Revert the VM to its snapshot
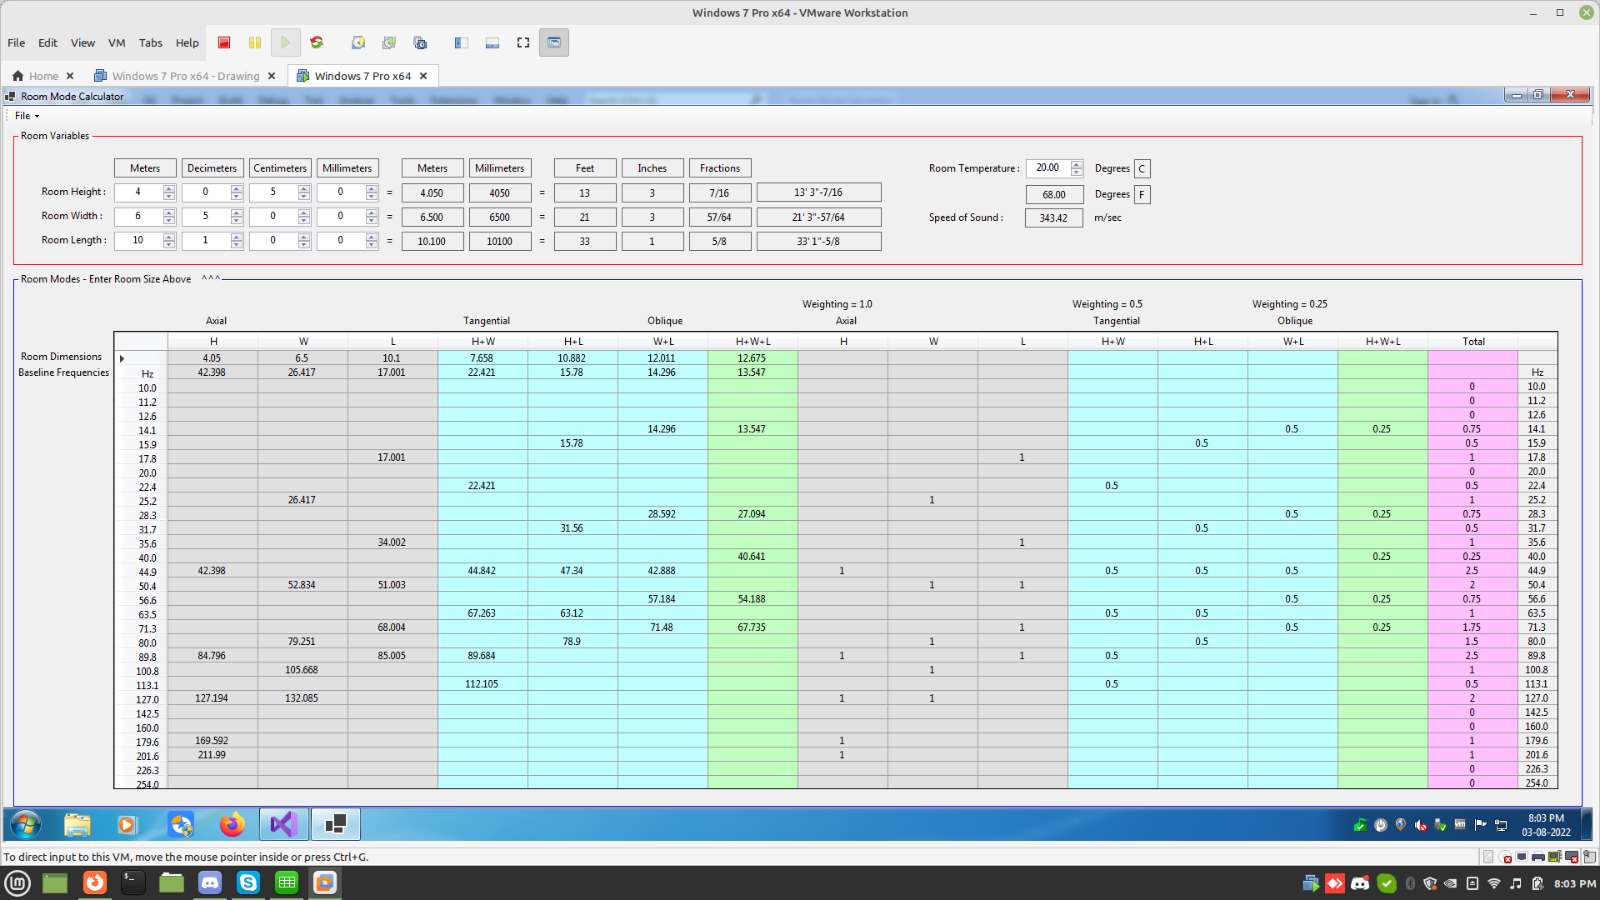The image size is (1600, 900). (x=388, y=43)
